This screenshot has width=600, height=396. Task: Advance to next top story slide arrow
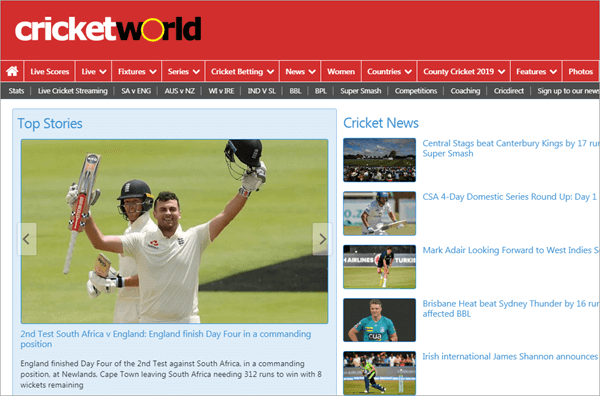pyautogui.click(x=322, y=239)
